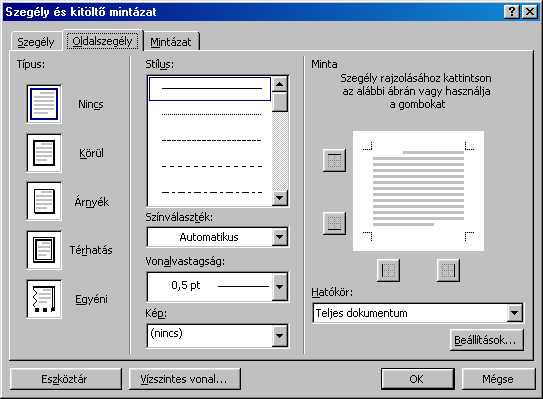
Task: Toggle top border button beside preview
Action: click(334, 160)
